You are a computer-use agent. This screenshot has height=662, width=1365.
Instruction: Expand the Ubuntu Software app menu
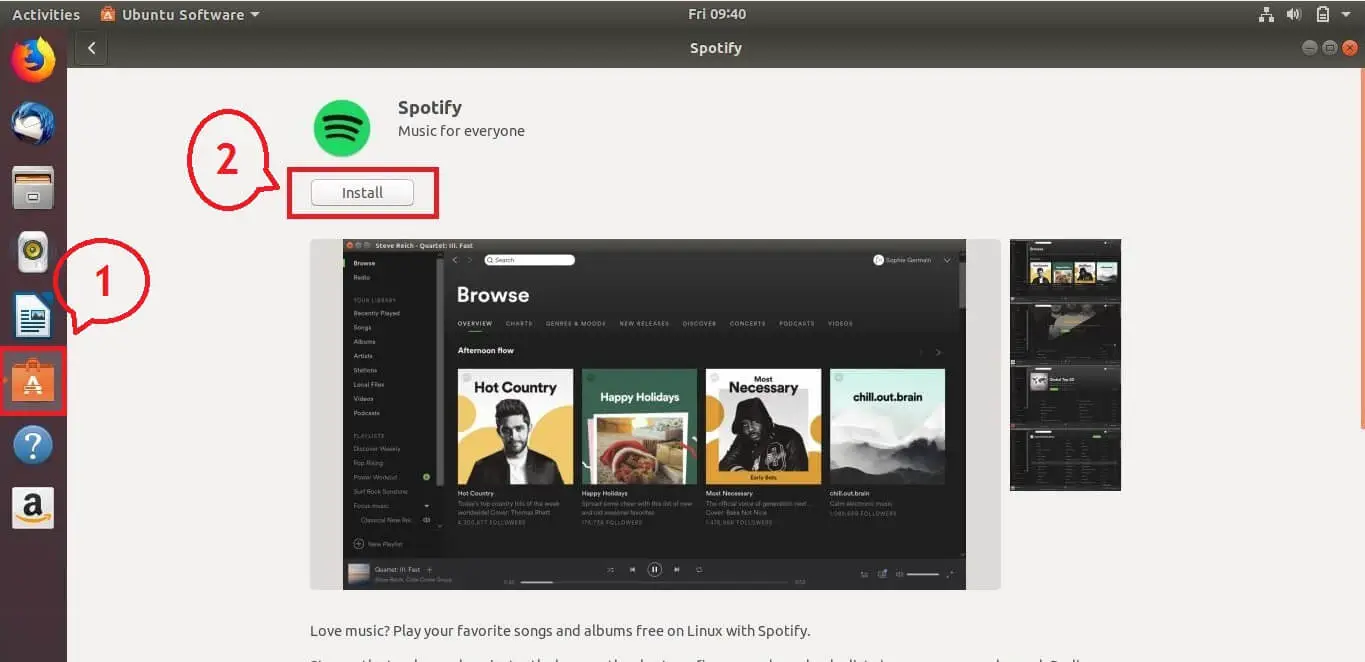[180, 15]
